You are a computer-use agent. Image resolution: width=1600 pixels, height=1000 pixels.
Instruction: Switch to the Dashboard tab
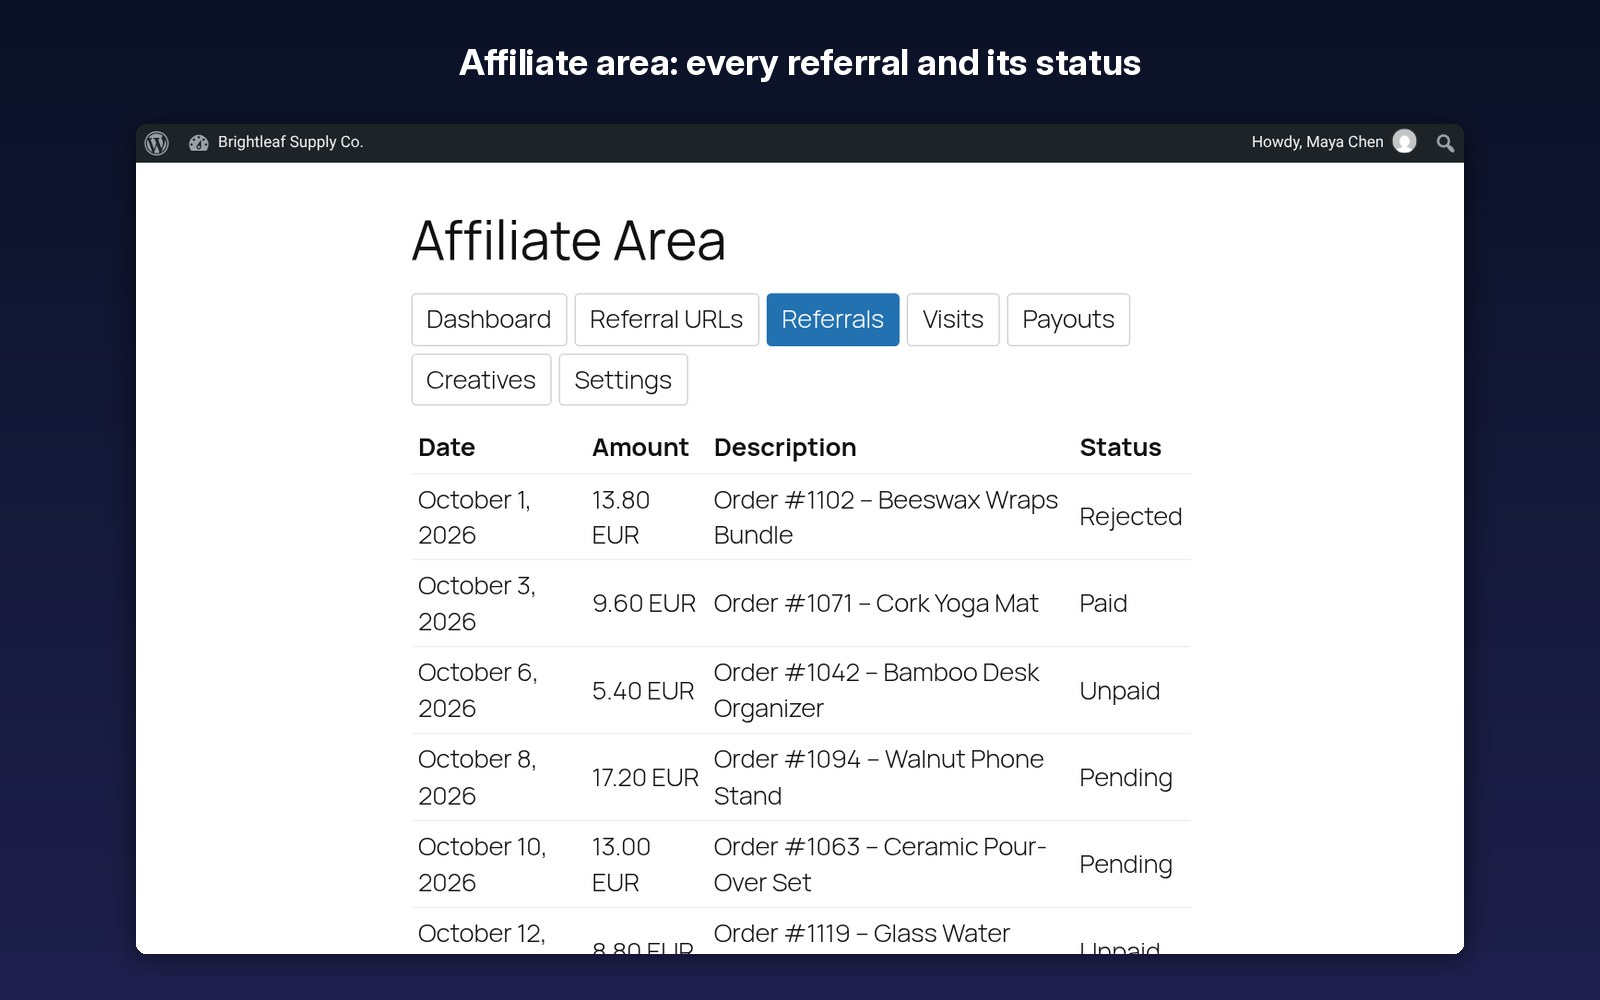pyautogui.click(x=489, y=320)
